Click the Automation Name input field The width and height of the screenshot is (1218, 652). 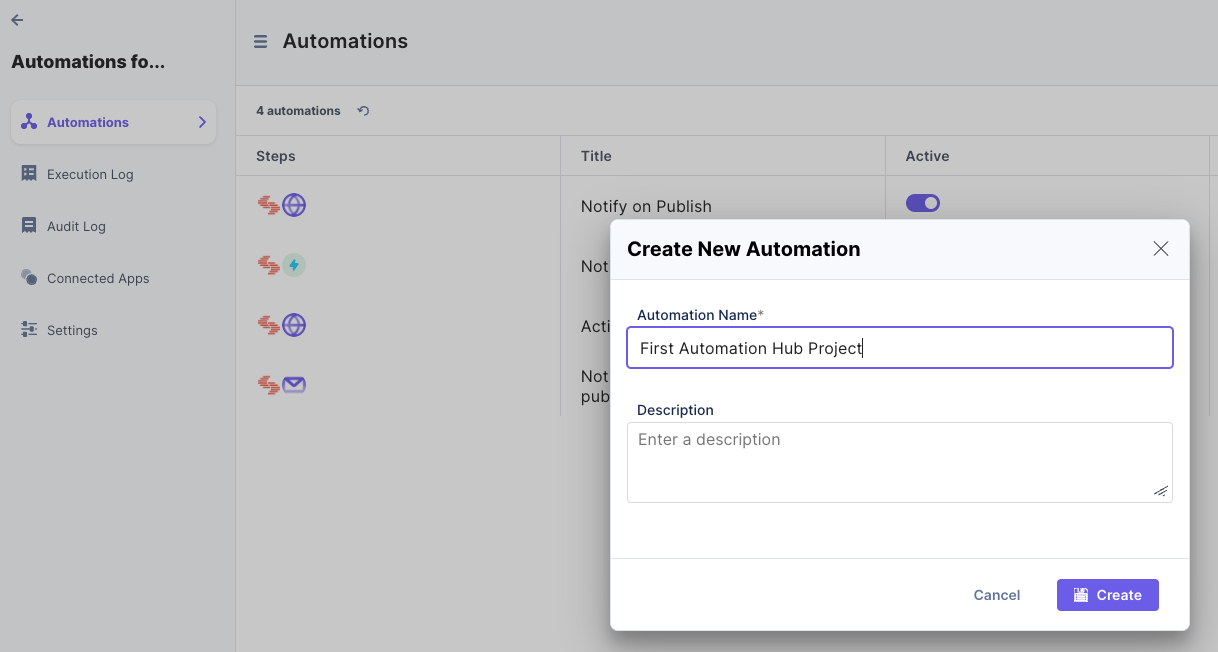[x=899, y=348]
